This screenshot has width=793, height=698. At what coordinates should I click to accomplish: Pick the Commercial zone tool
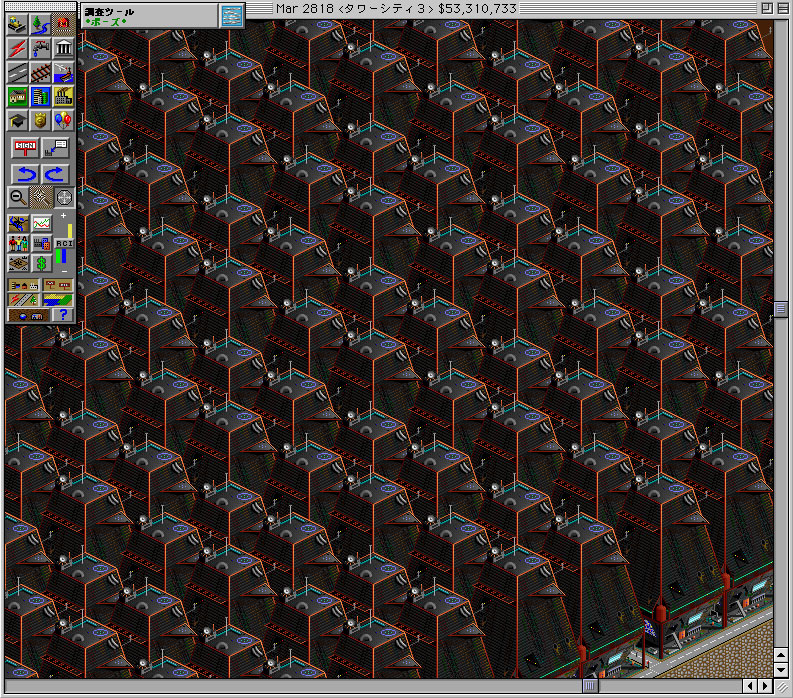coord(40,96)
